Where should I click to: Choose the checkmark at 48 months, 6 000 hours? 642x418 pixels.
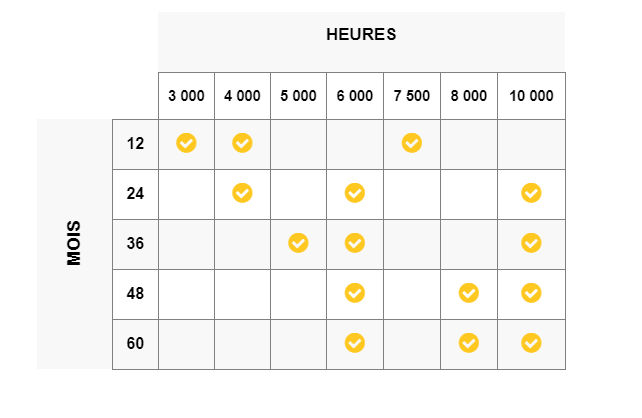[355, 293]
